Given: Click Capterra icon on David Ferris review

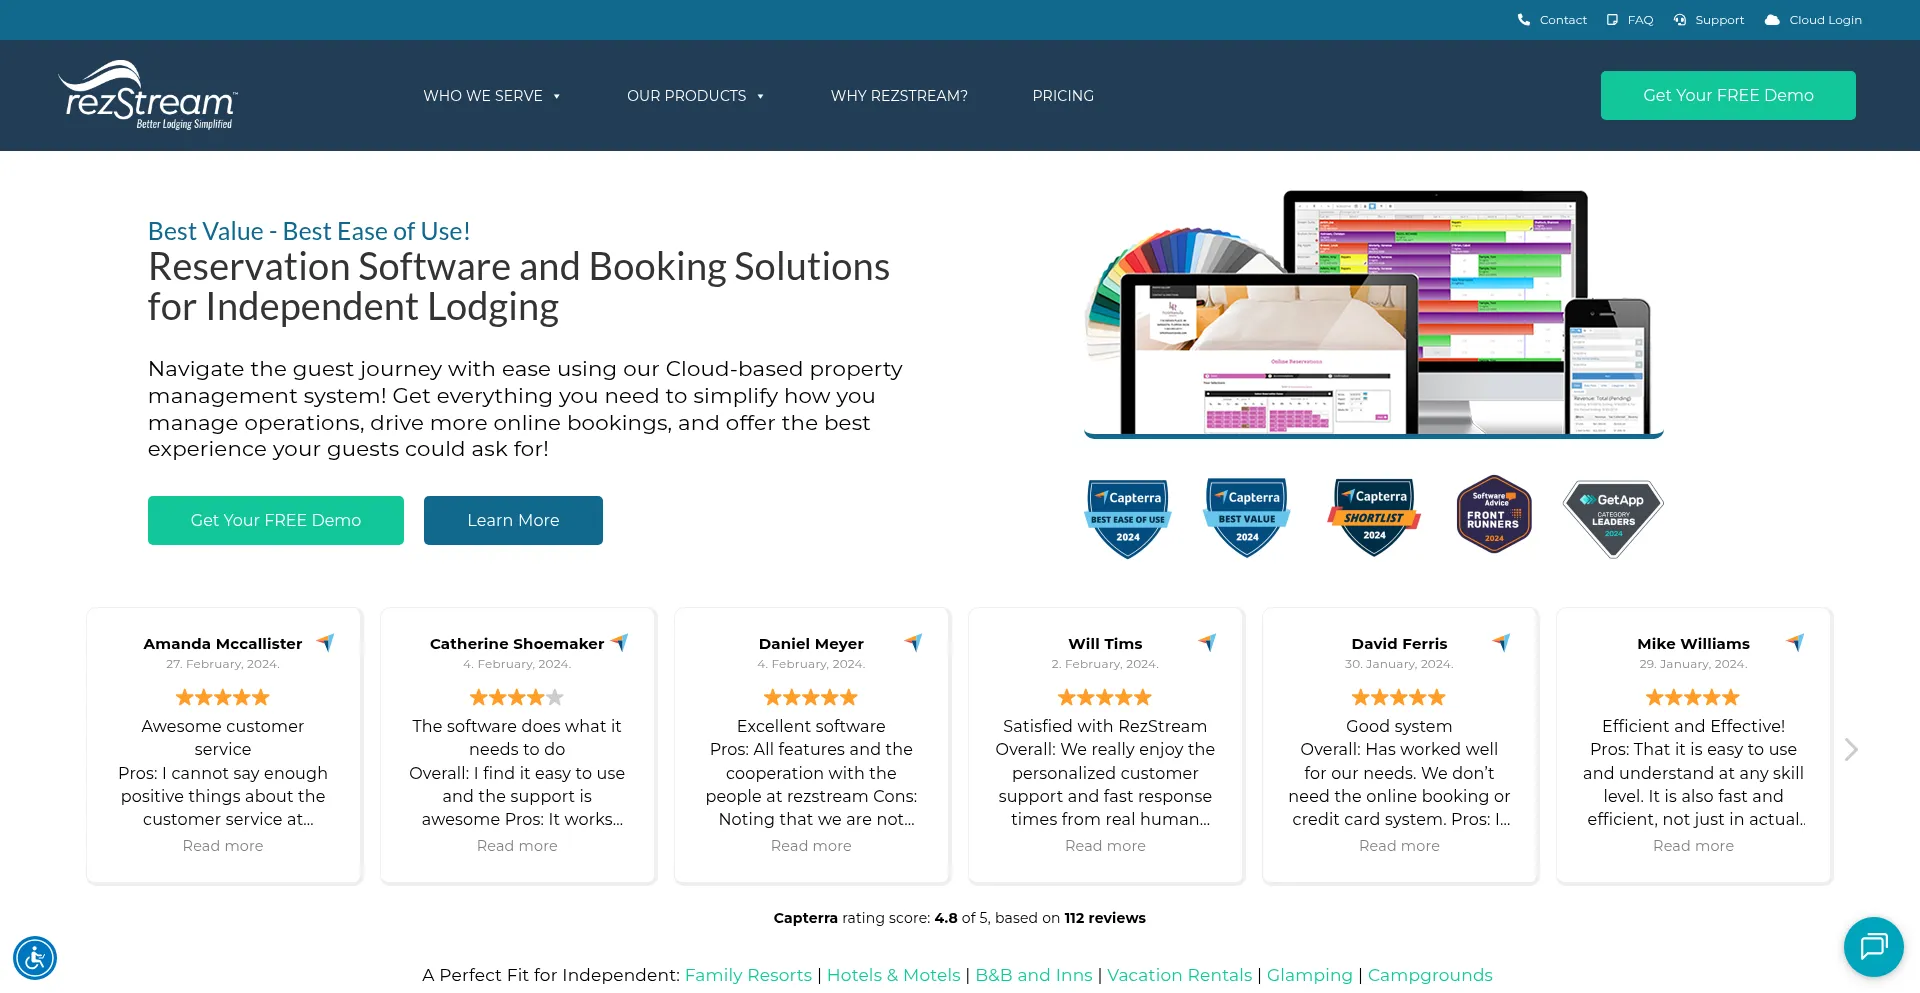Looking at the screenshot, I should coord(1501,642).
